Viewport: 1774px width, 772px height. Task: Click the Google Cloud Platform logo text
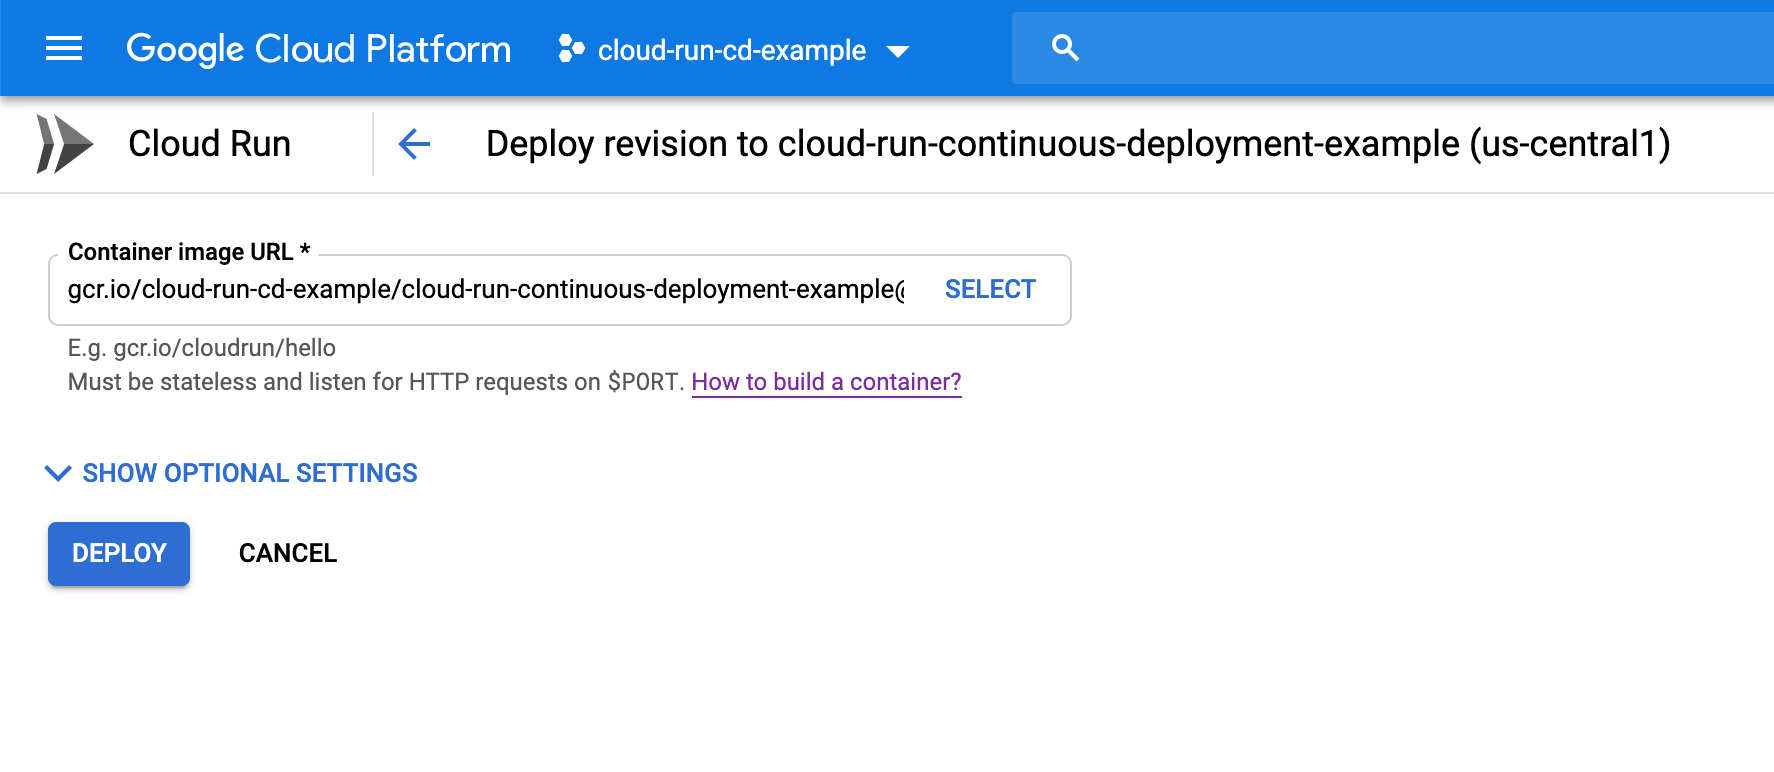tap(318, 49)
